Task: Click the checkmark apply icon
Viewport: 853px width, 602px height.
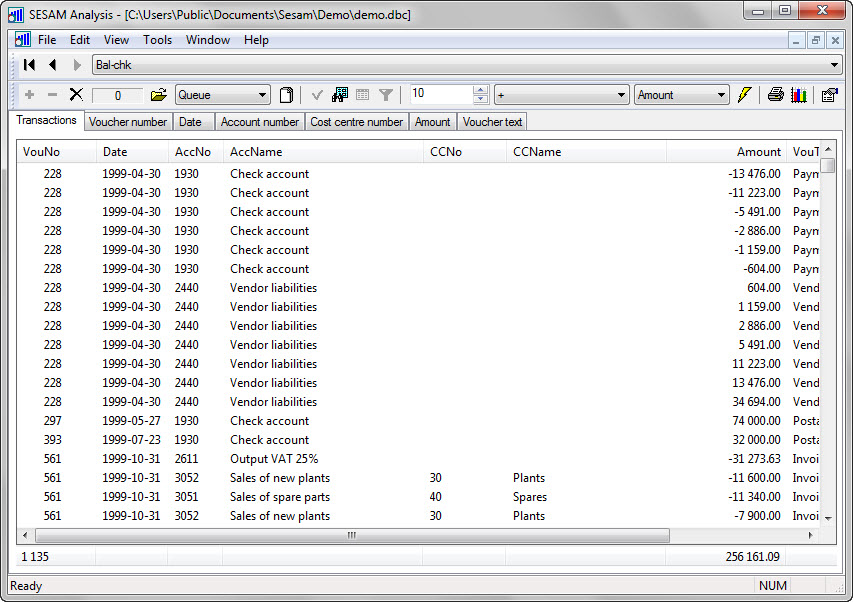Action: click(317, 96)
